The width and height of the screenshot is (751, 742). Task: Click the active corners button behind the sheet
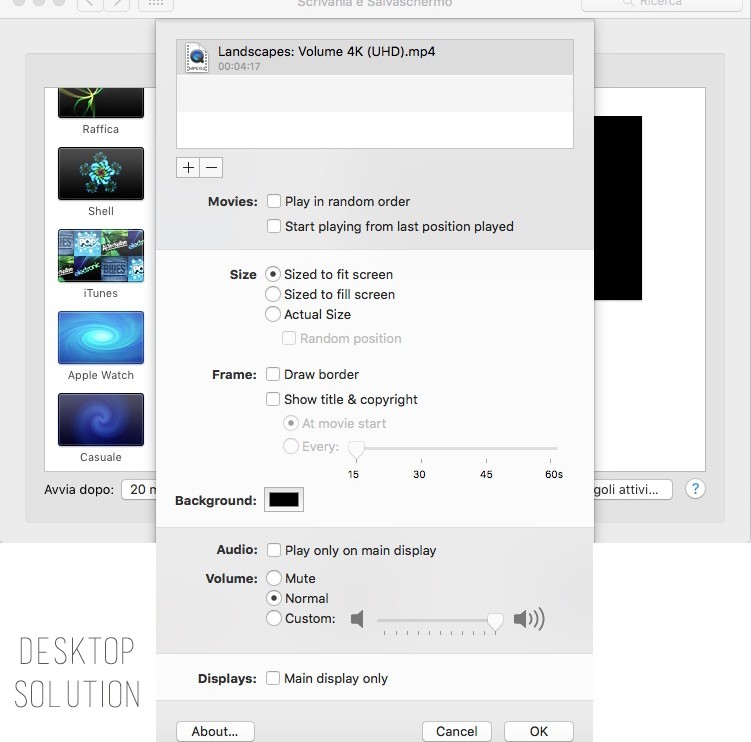(633, 490)
